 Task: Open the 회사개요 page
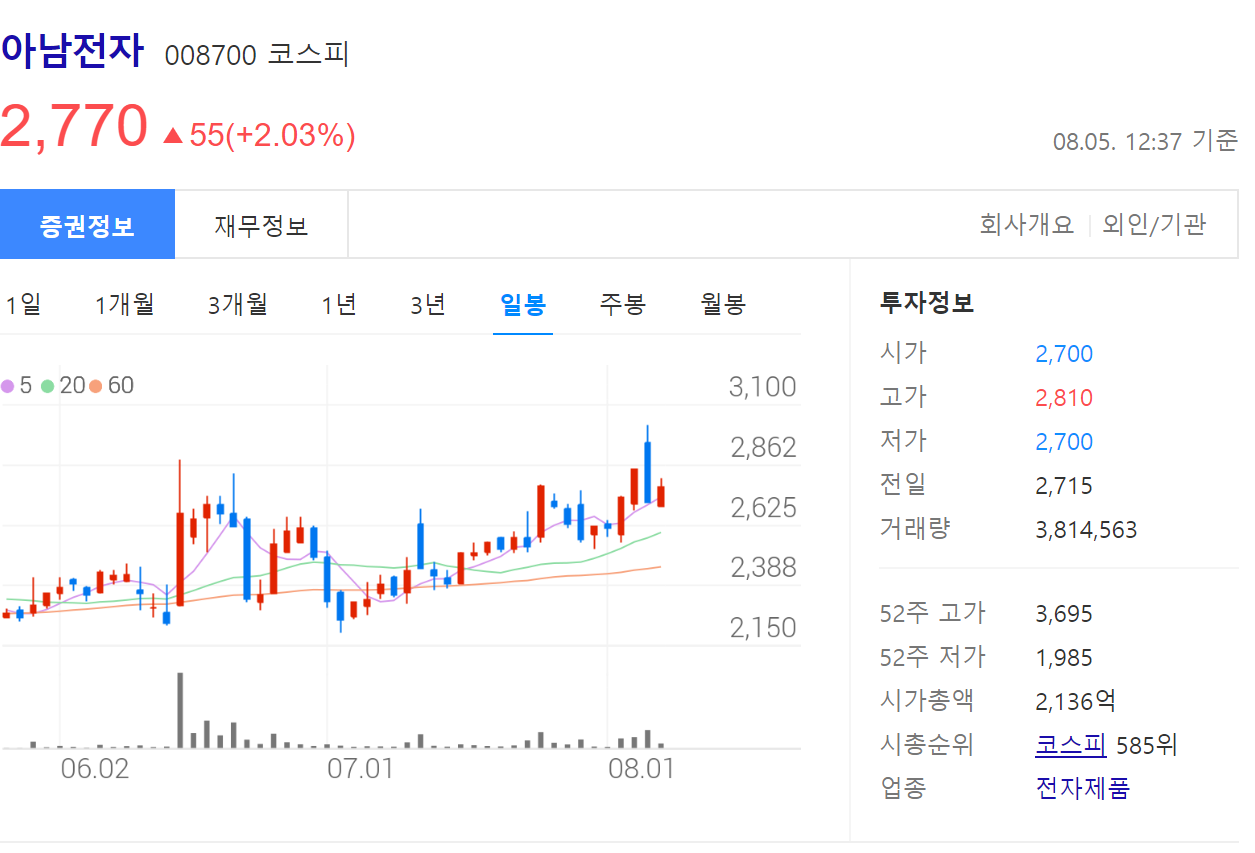[1027, 223]
